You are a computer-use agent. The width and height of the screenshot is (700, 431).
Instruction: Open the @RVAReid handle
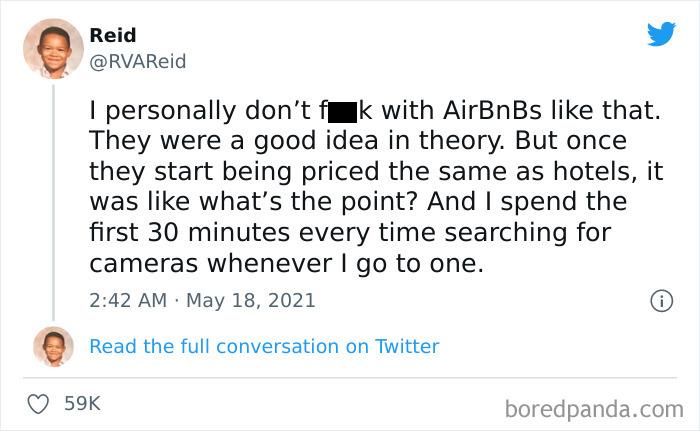tap(138, 62)
